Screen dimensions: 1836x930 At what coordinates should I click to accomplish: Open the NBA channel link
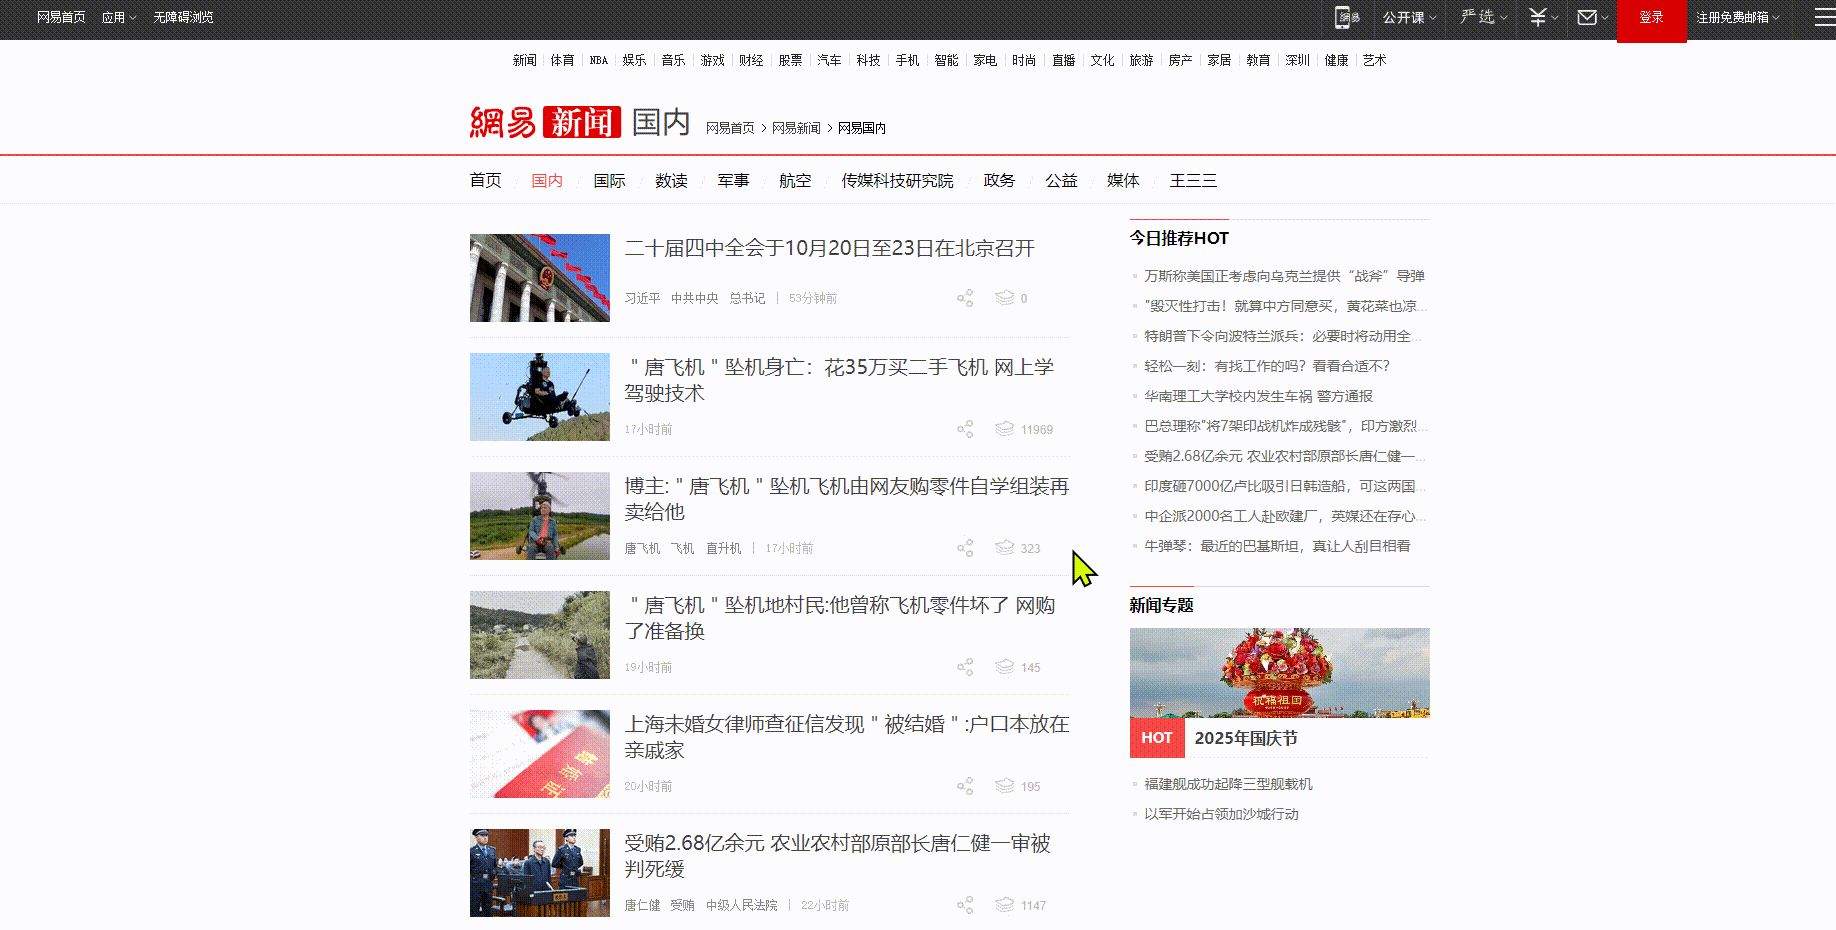[598, 60]
